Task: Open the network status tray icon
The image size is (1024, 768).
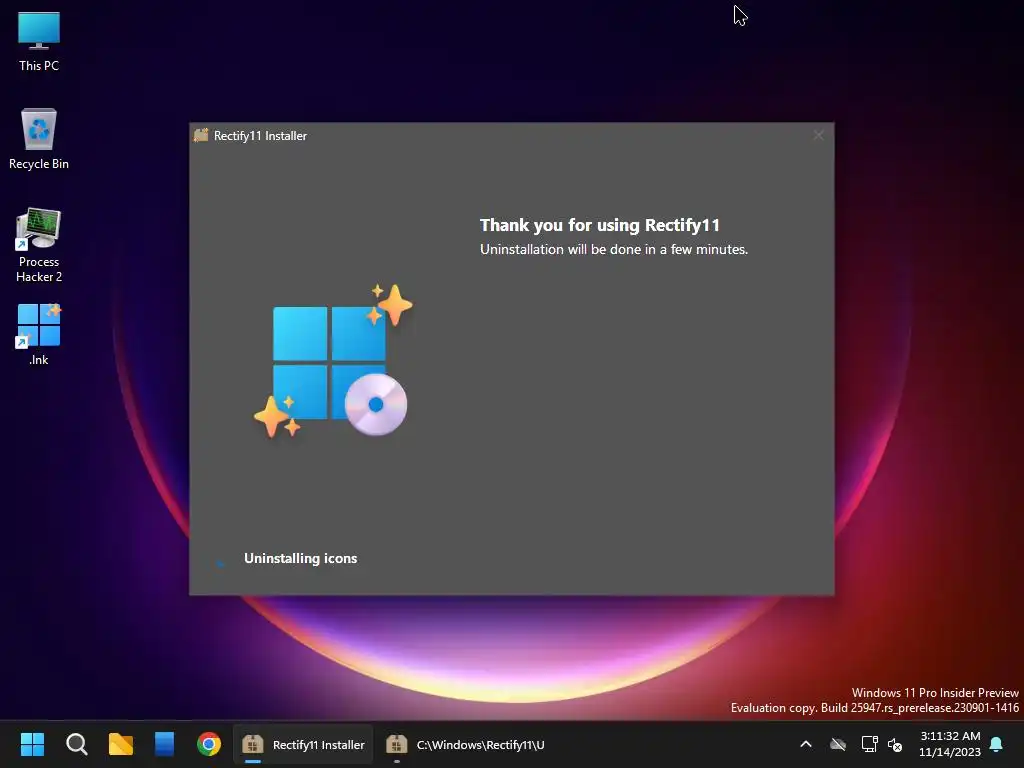Action: [869, 744]
